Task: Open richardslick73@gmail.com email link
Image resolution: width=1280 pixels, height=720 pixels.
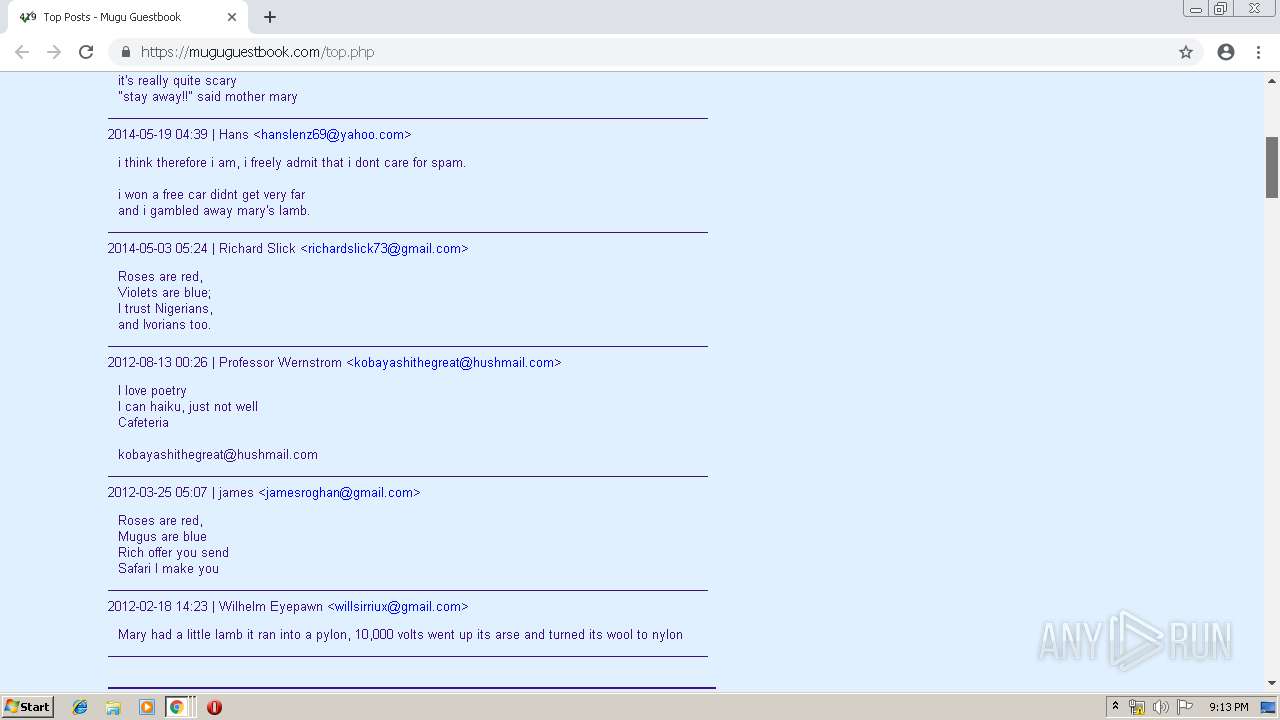Action: click(384, 249)
